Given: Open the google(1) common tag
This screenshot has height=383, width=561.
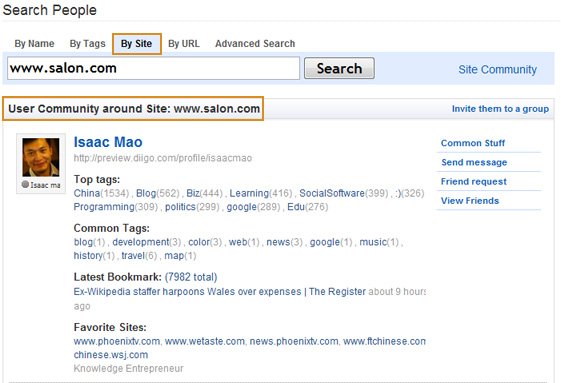Looking at the screenshot, I should pyautogui.click(x=325, y=242).
